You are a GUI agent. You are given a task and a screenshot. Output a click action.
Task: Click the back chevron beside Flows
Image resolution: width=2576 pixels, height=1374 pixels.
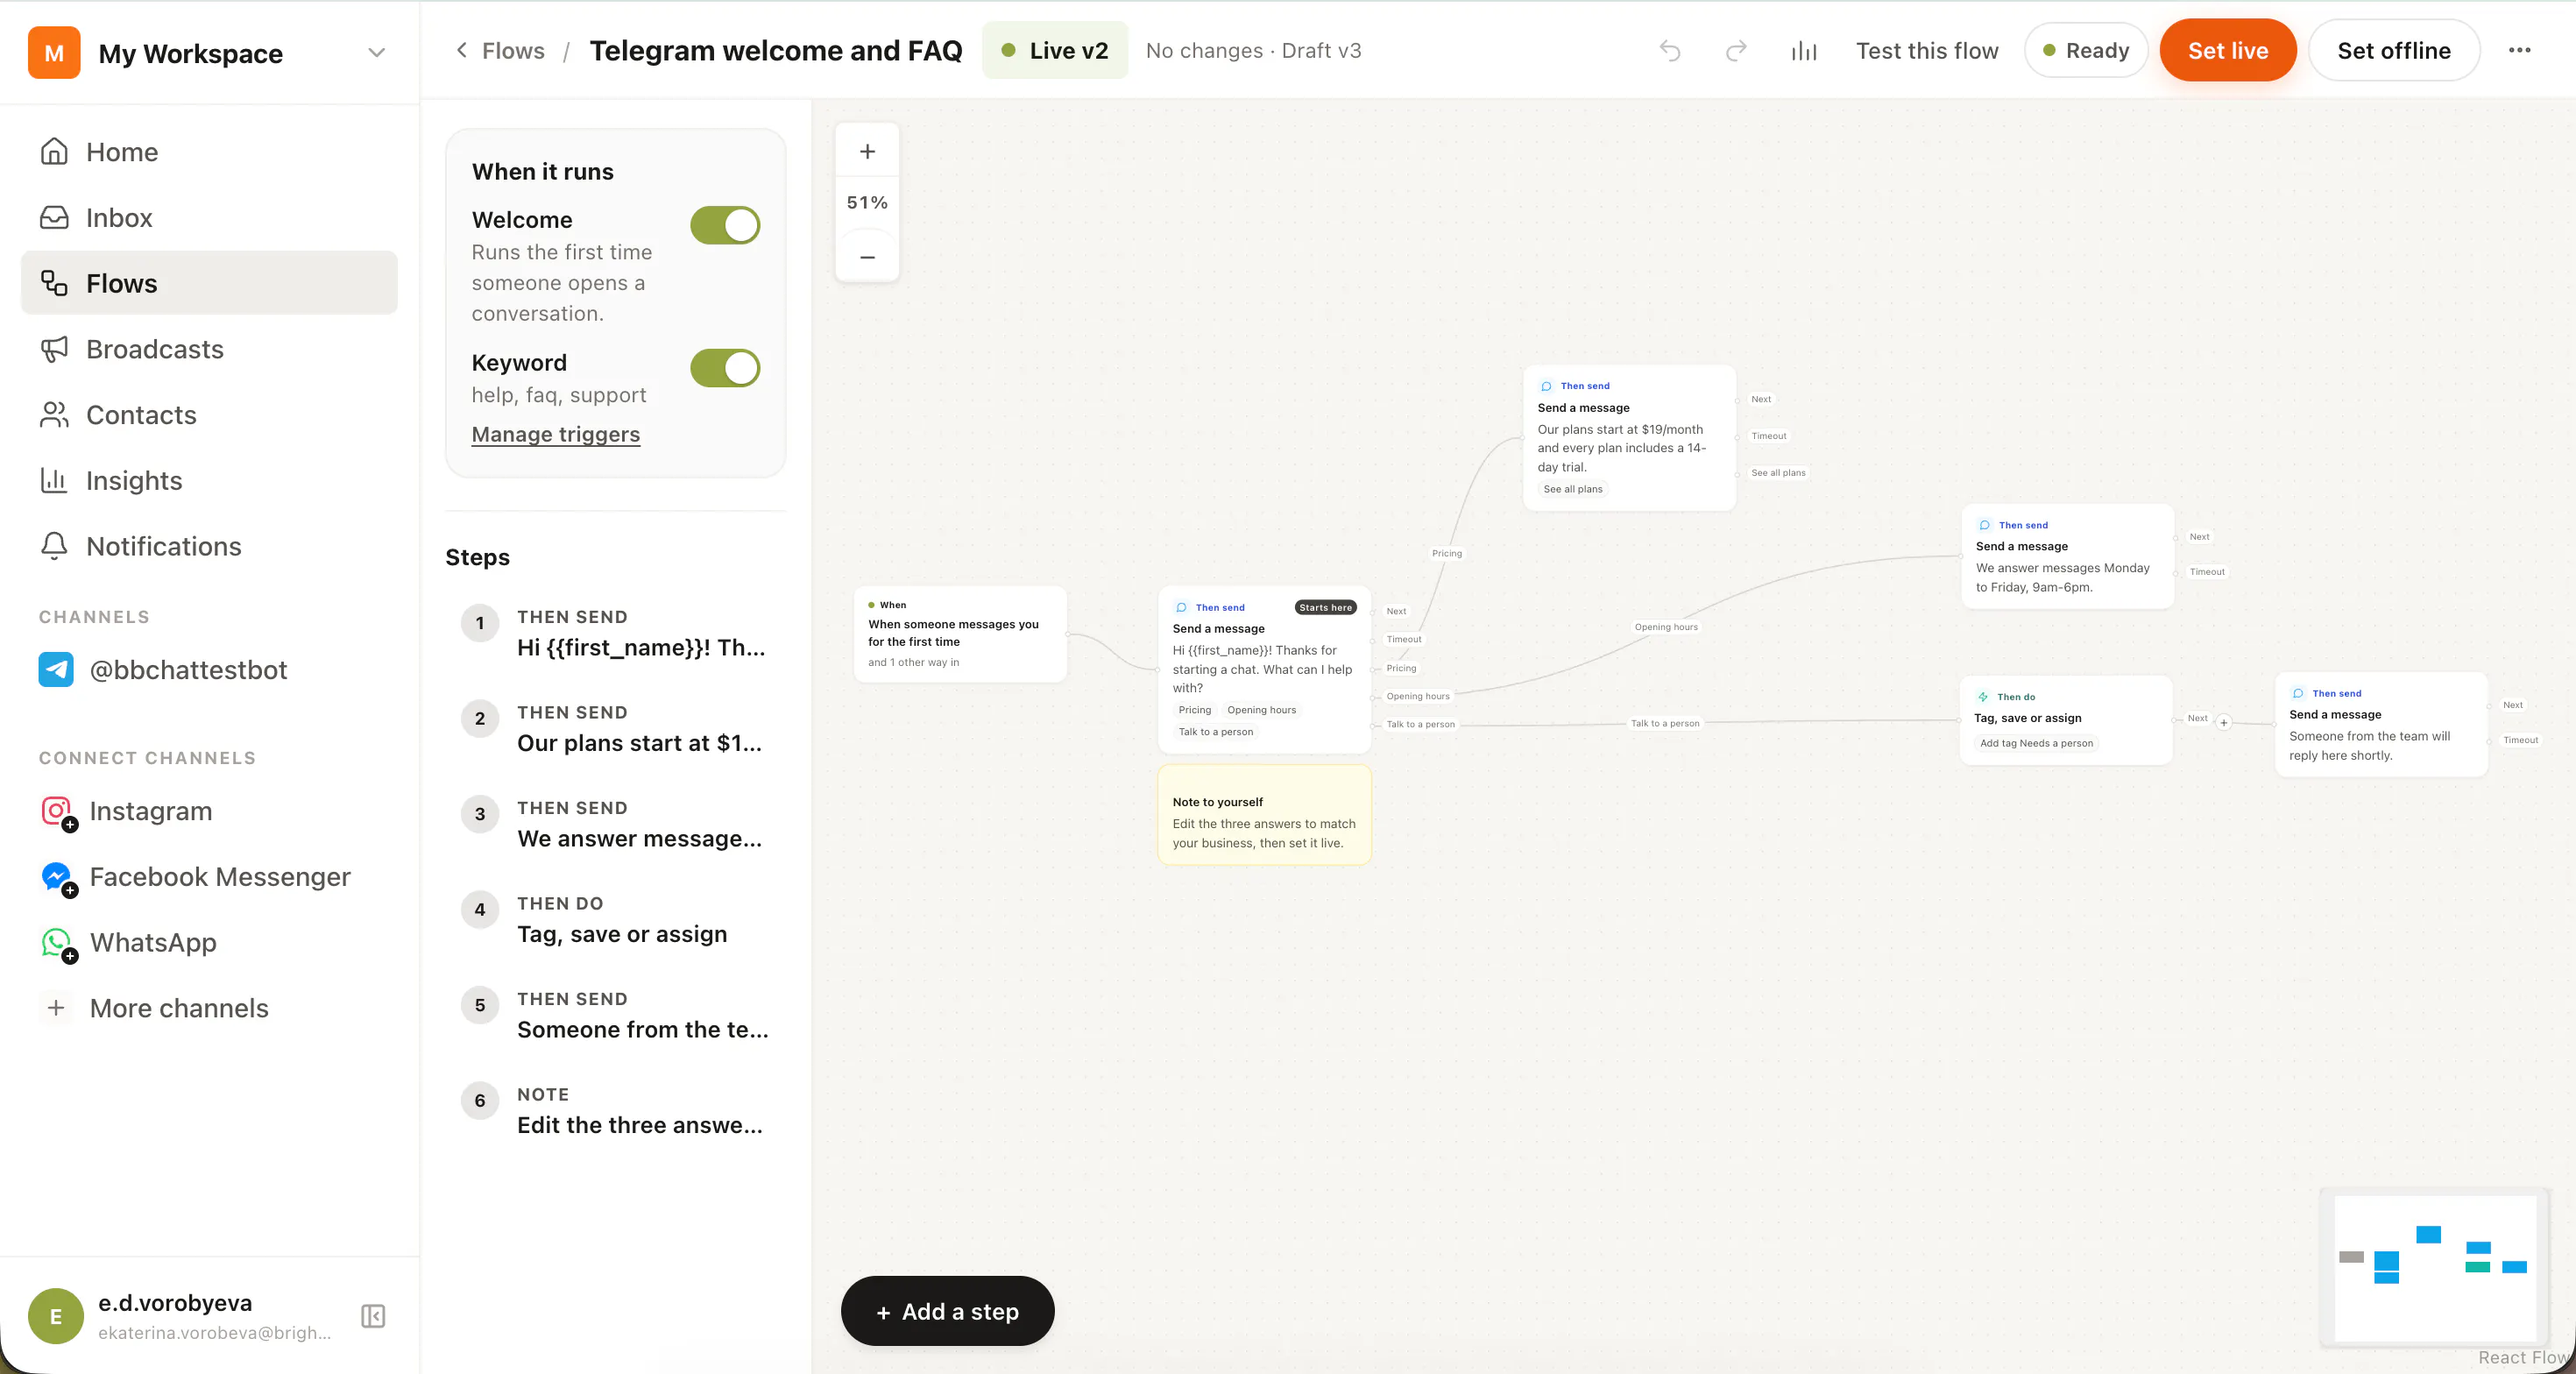coord(461,50)
